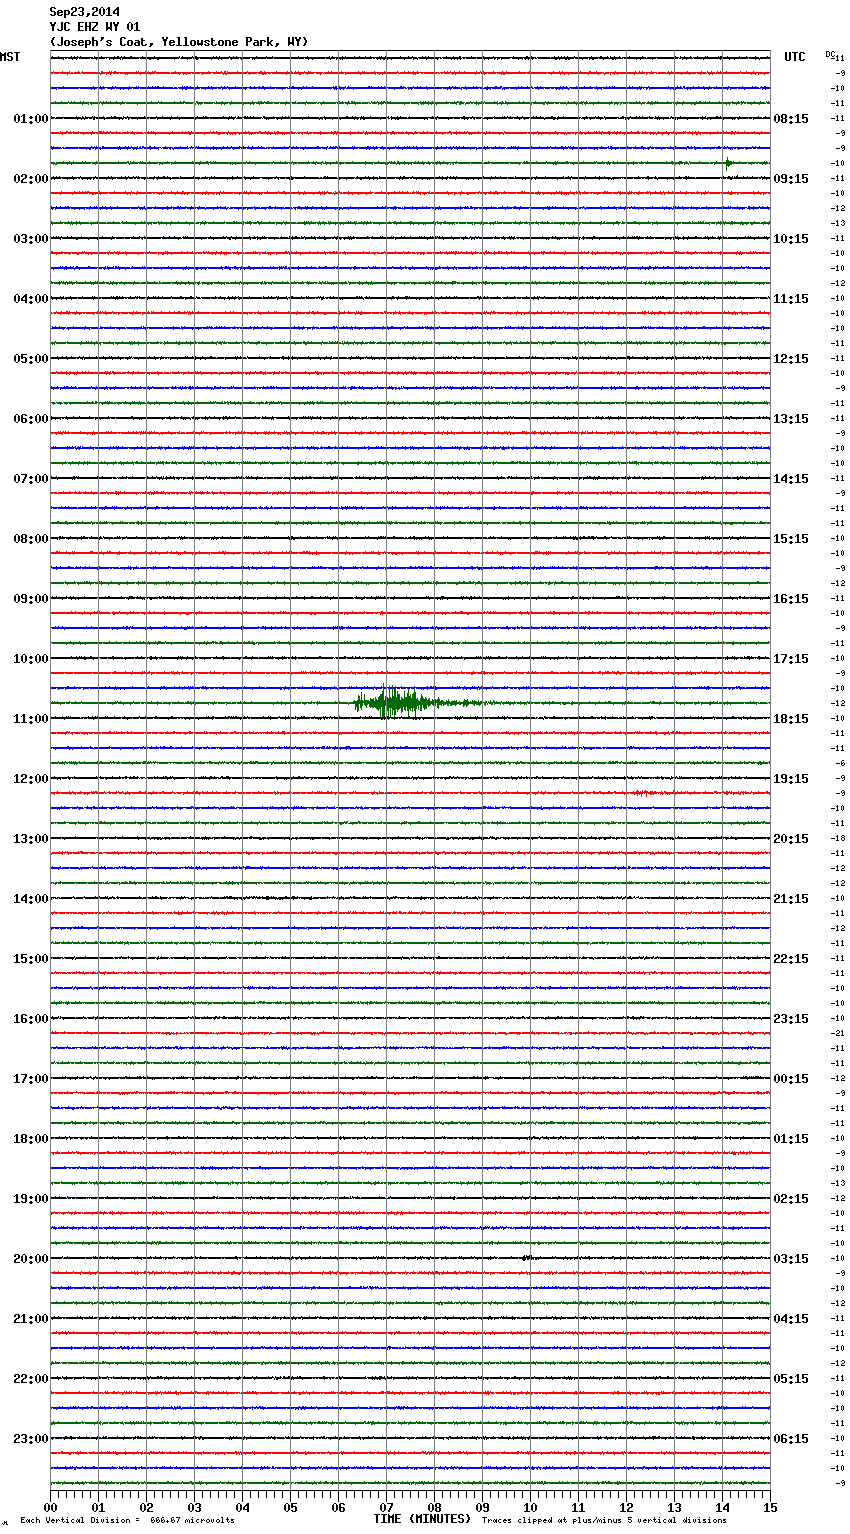The width and height of the screenshot is (850, 1534).
Task: Select the 22:00 MST hour label
Action: point(31,1379)
